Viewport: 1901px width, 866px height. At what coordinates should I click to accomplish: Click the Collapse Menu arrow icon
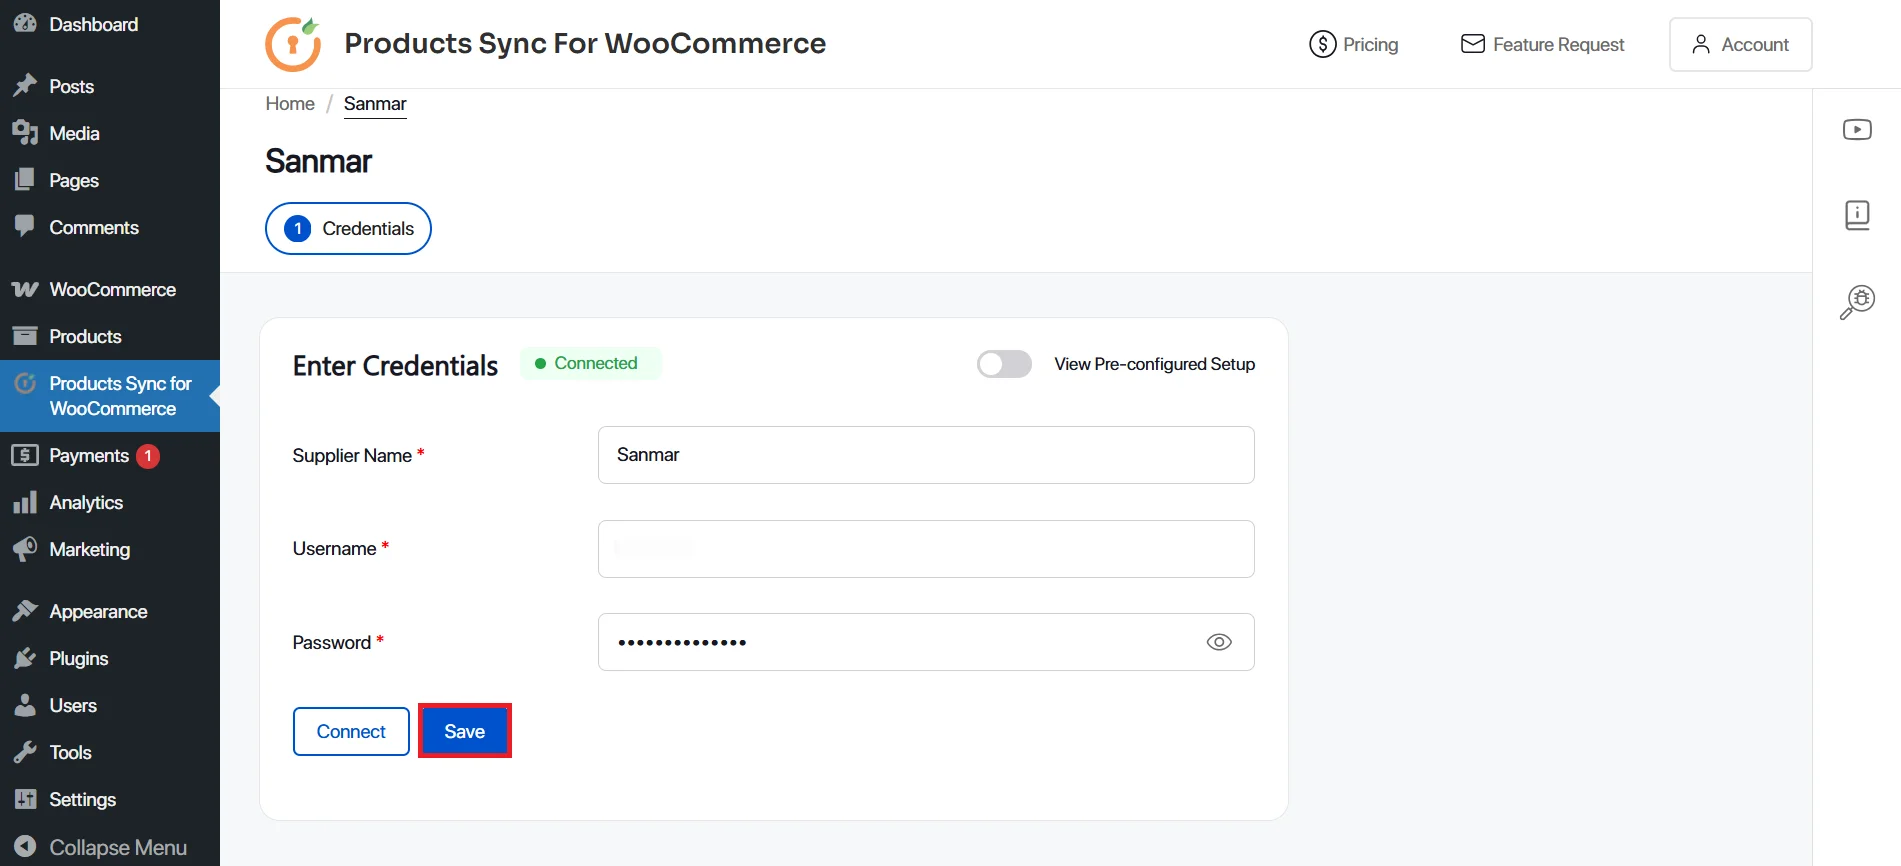pos(25,847)
